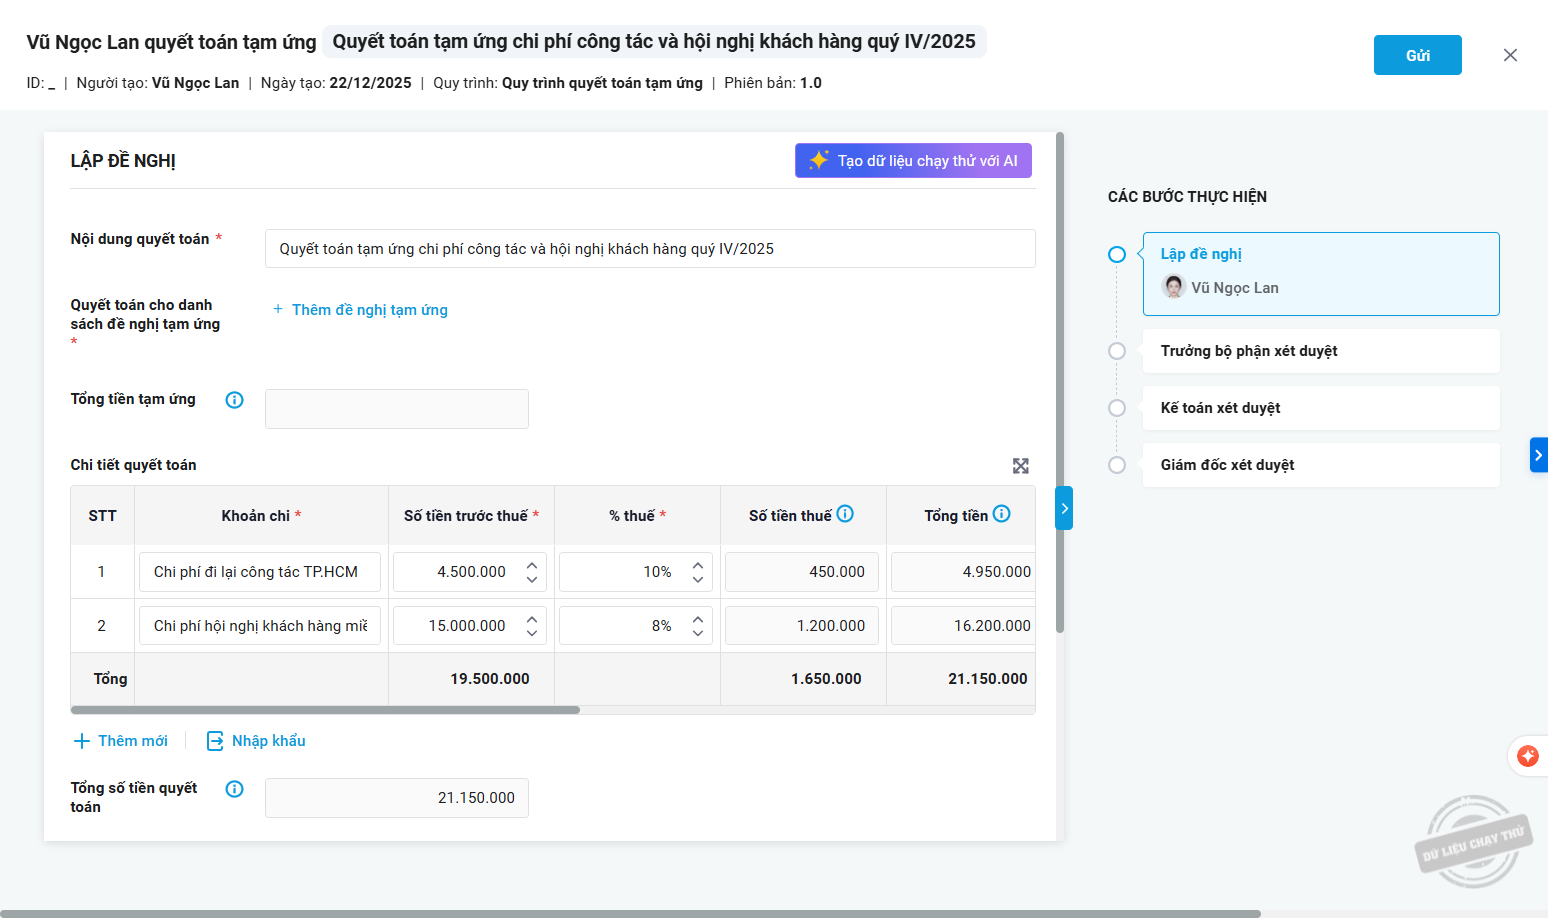Image resolution: width=1548 pixels, height=918 pixels.
Task: Click the Nhập khẩu import icon
Action: pyautogui.click(x=215, y=741)
